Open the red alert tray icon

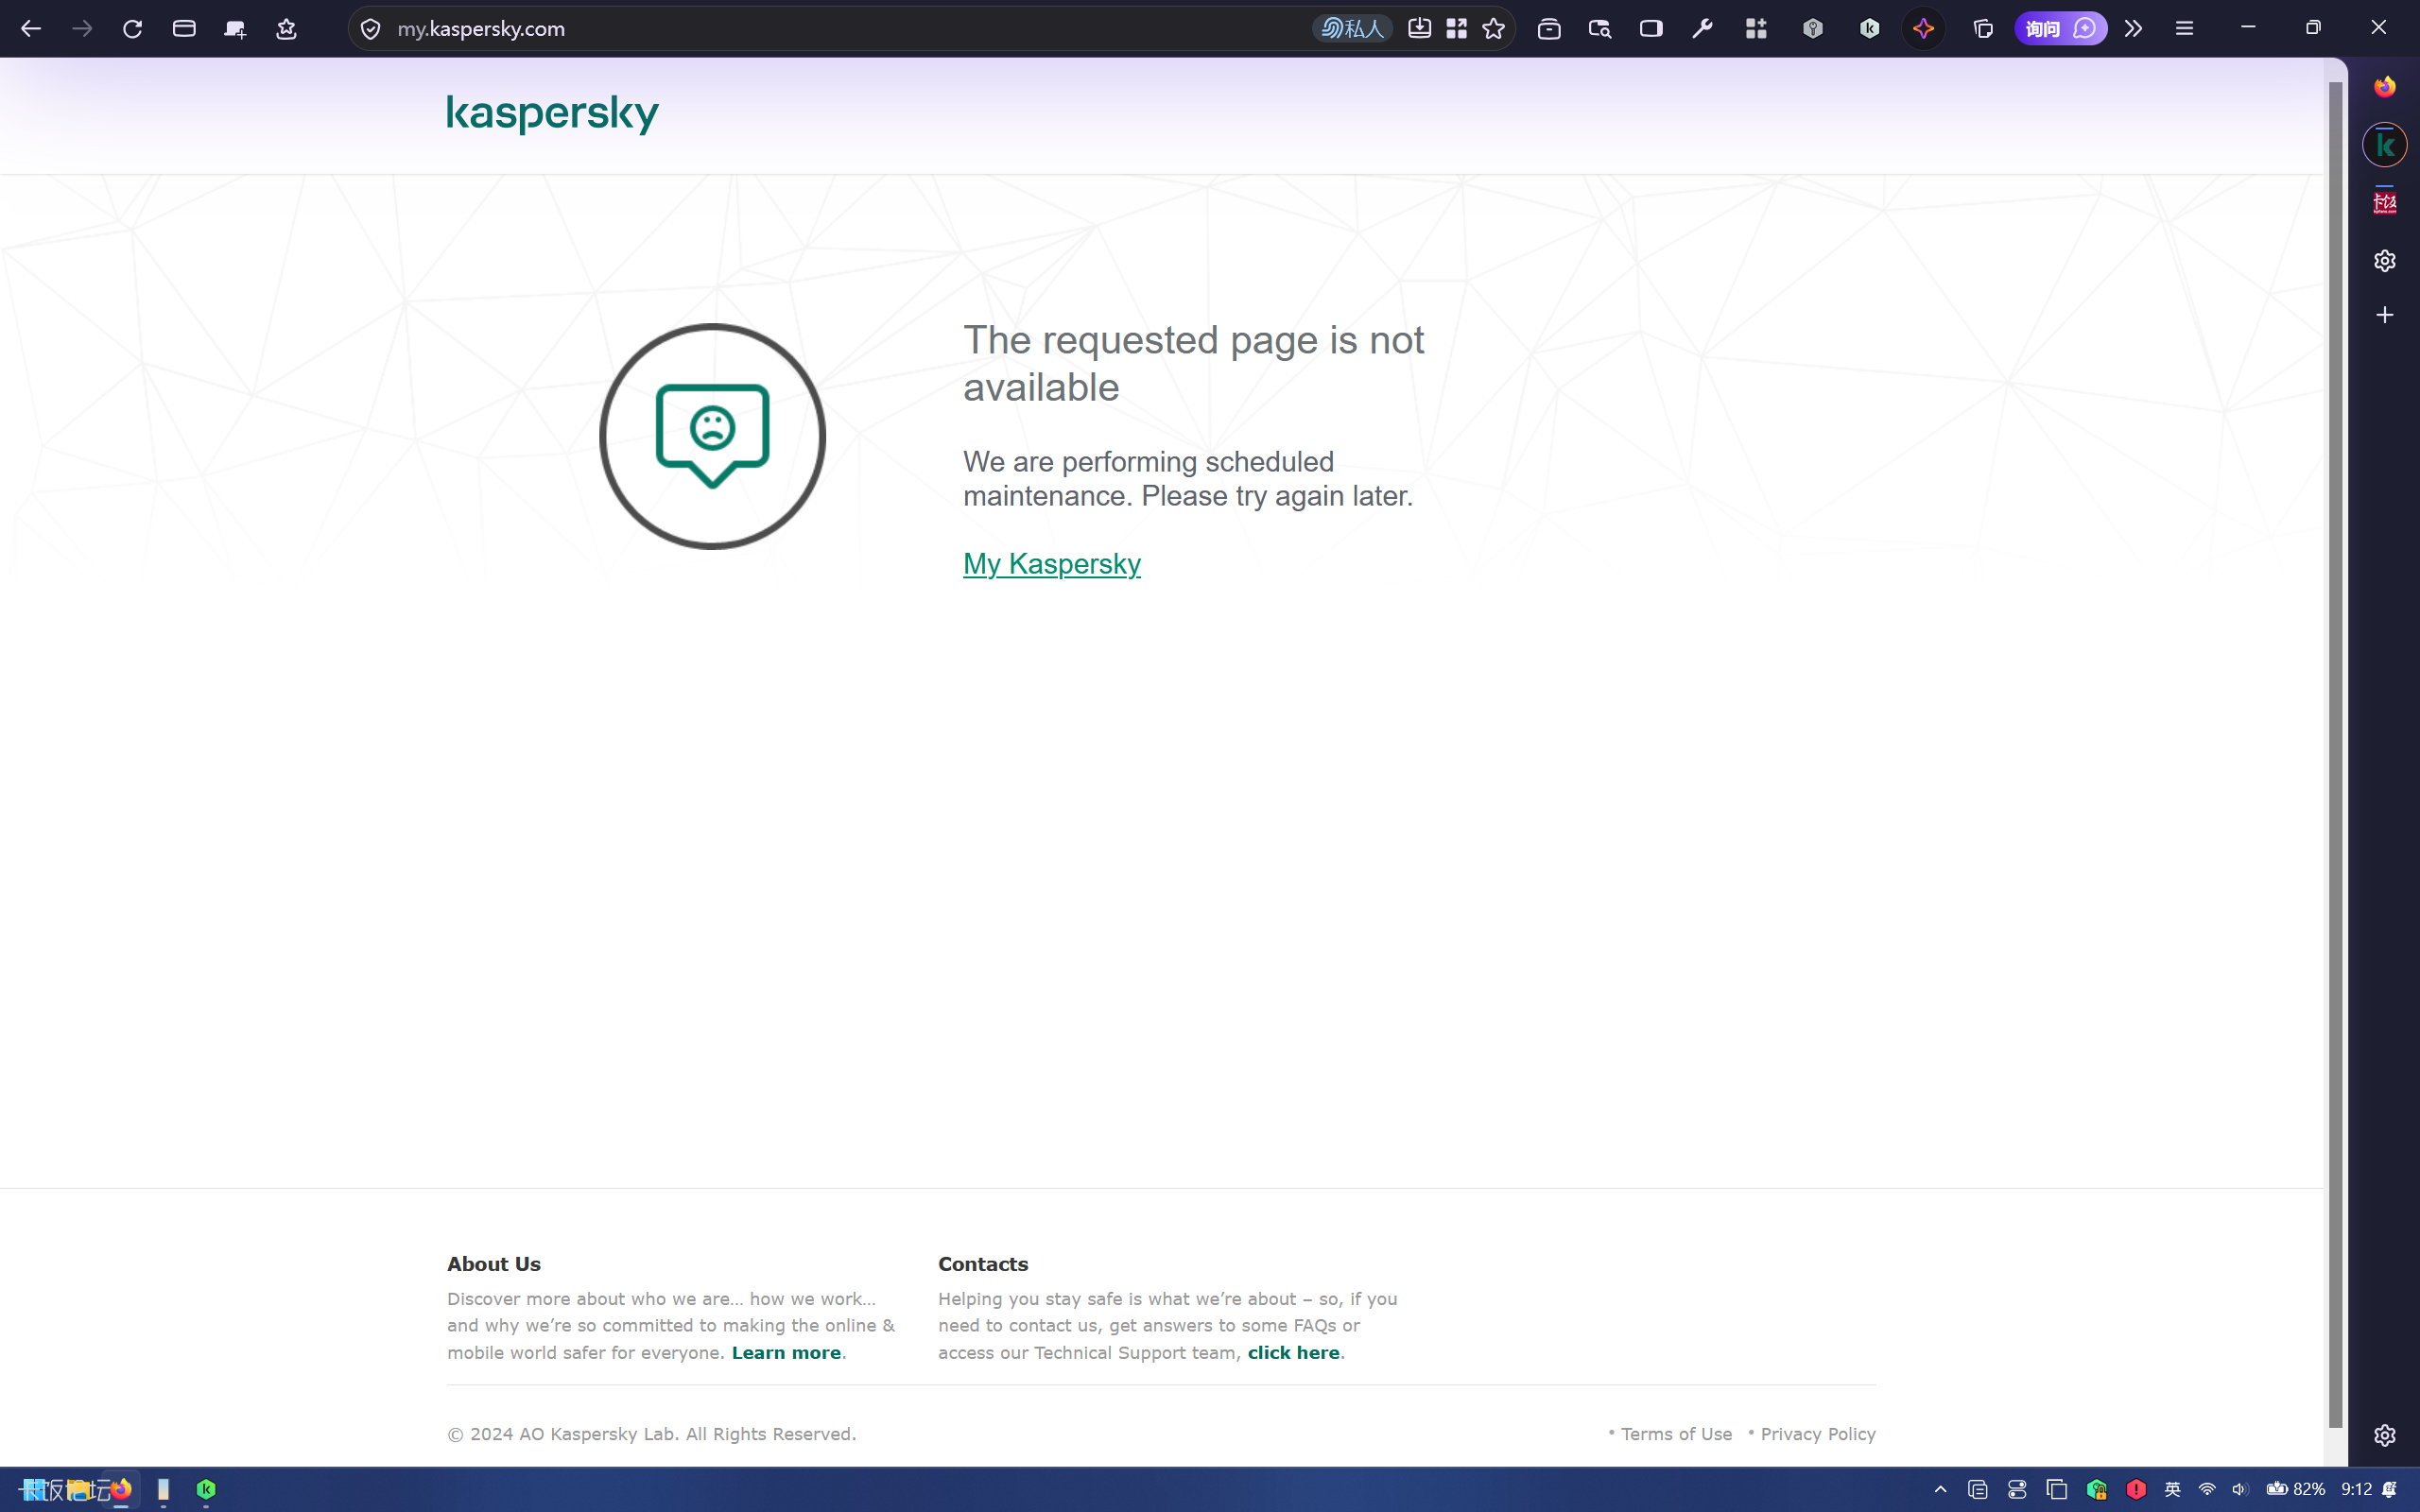tap(2135, 1490)
